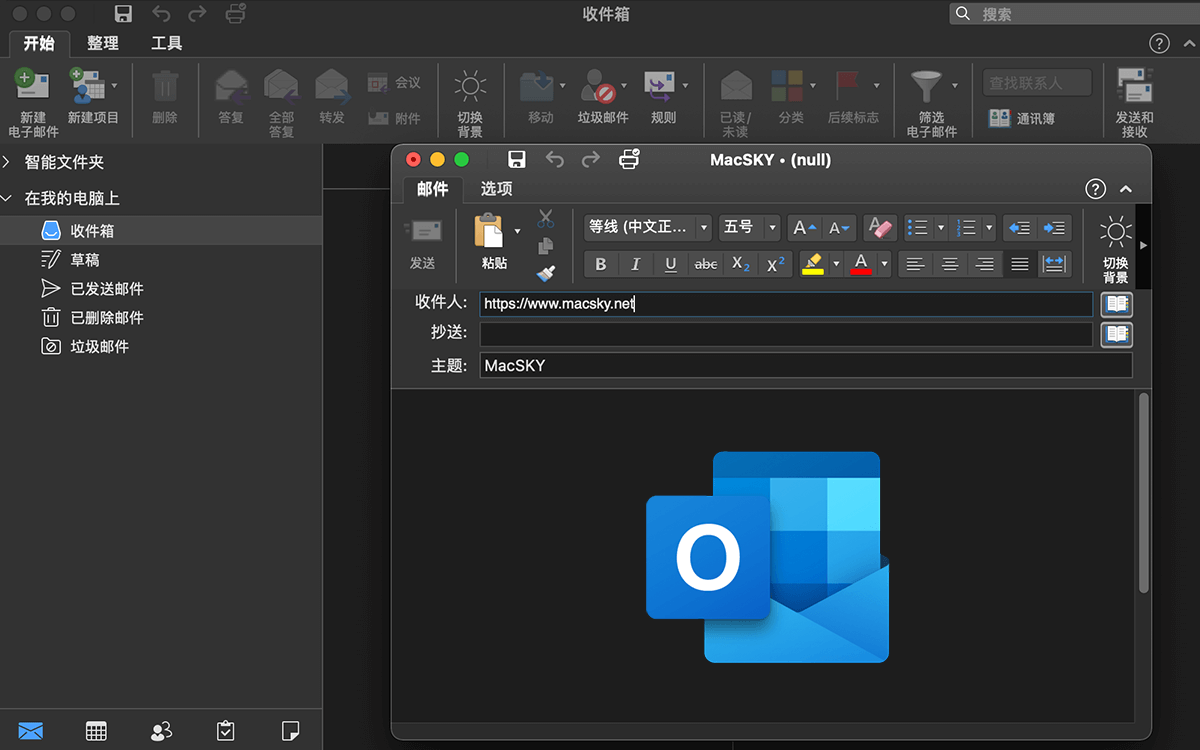Expand the Smart Folders (智能文件夹) group

point(8,162)
